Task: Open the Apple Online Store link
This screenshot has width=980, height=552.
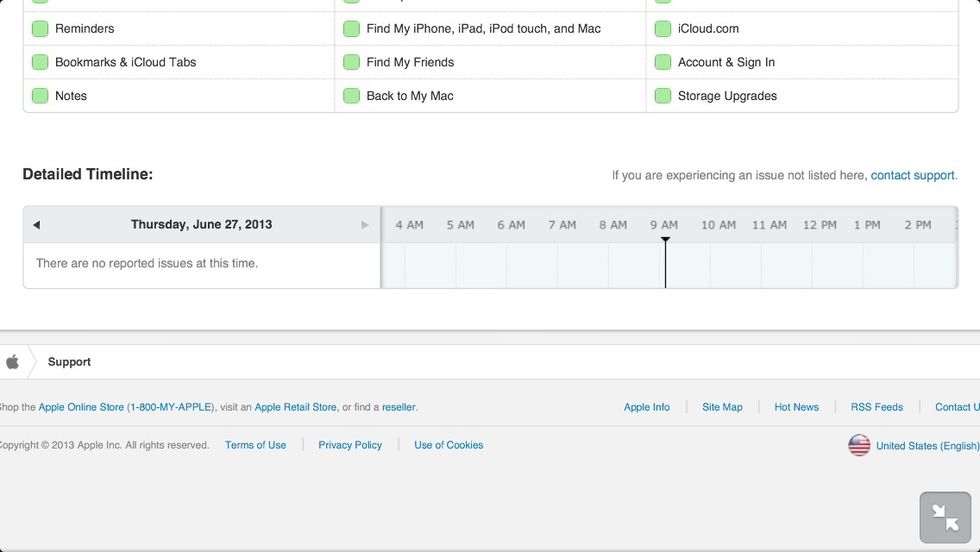Action: pos(81,407)
